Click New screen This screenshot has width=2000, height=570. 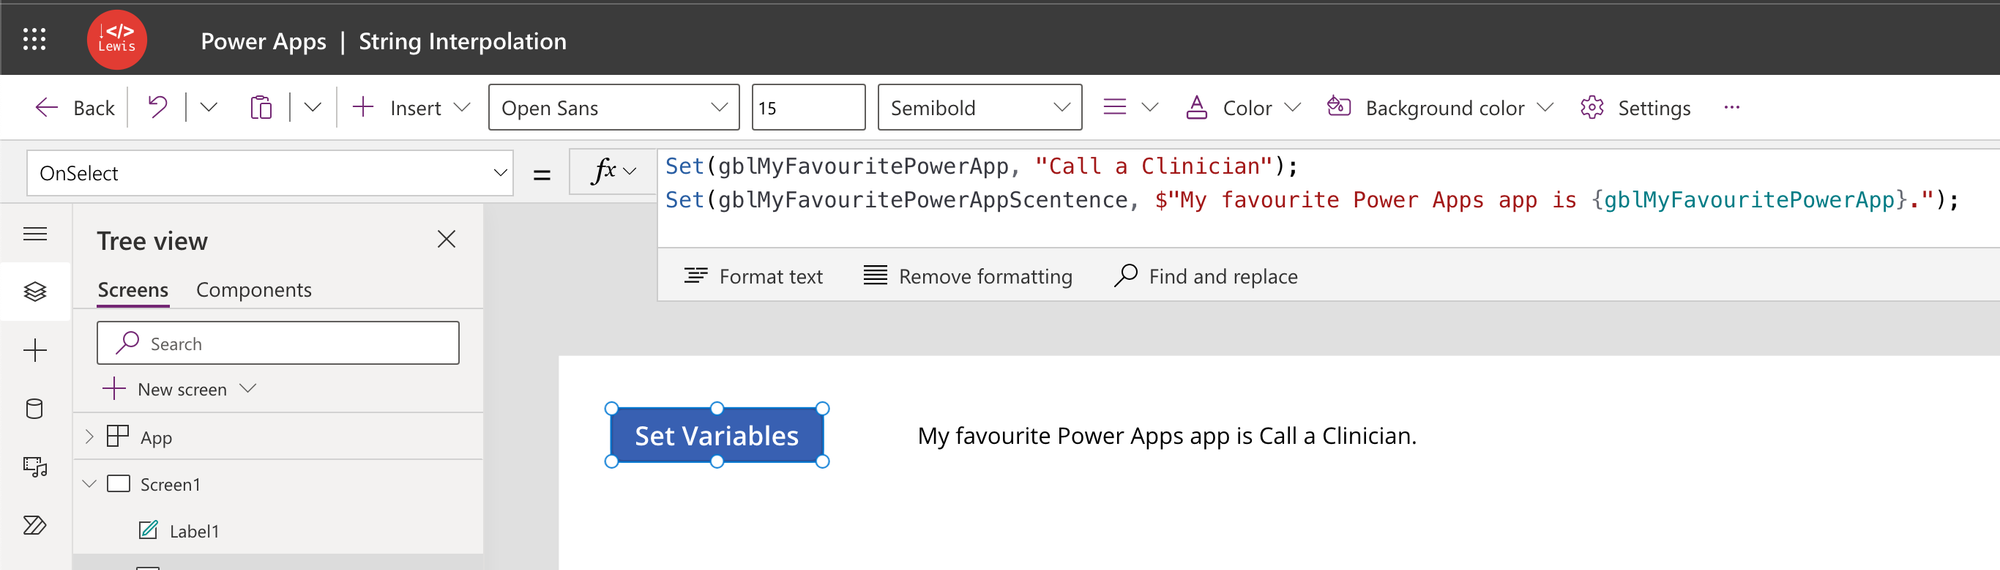(x=180, y=389)
